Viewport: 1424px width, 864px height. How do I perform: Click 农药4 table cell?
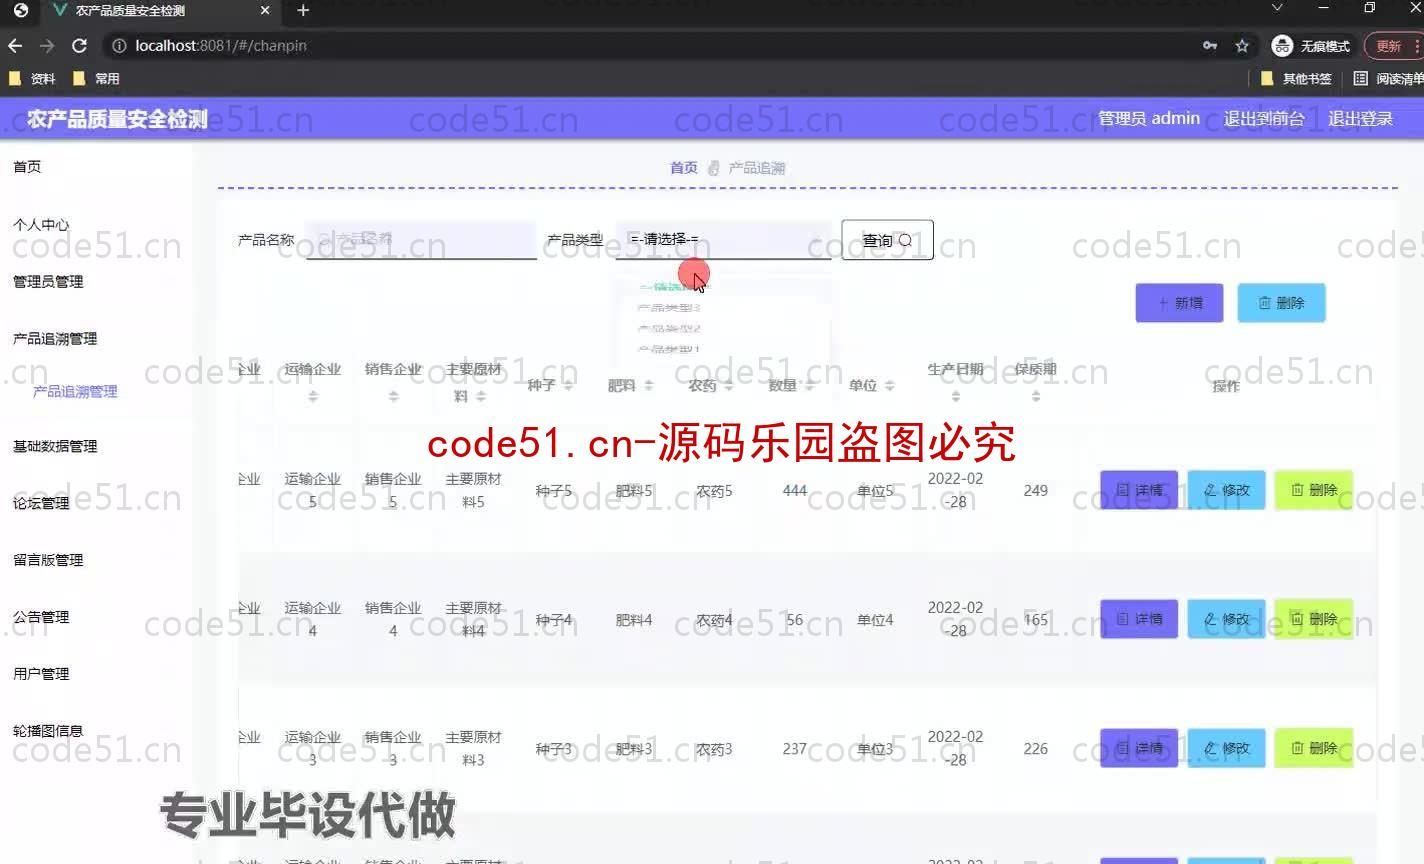point(714,620)
